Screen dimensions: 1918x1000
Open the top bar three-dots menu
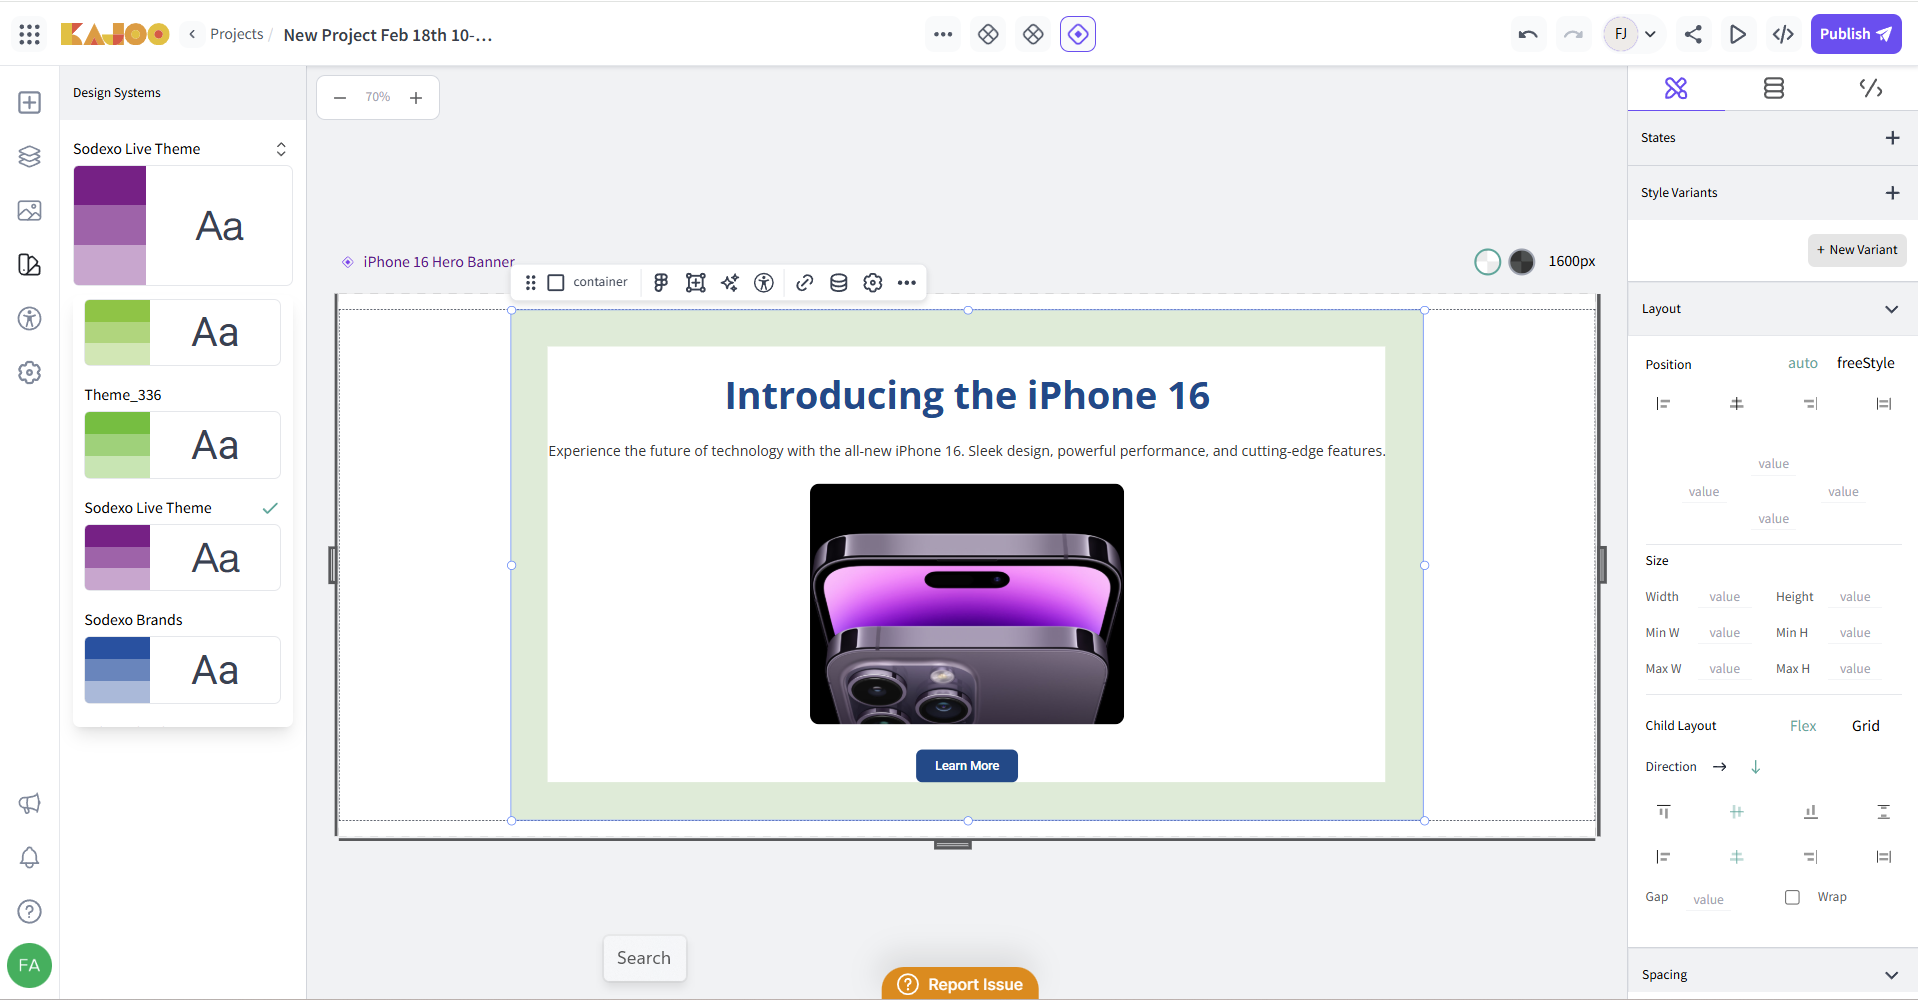click(943, 34)
